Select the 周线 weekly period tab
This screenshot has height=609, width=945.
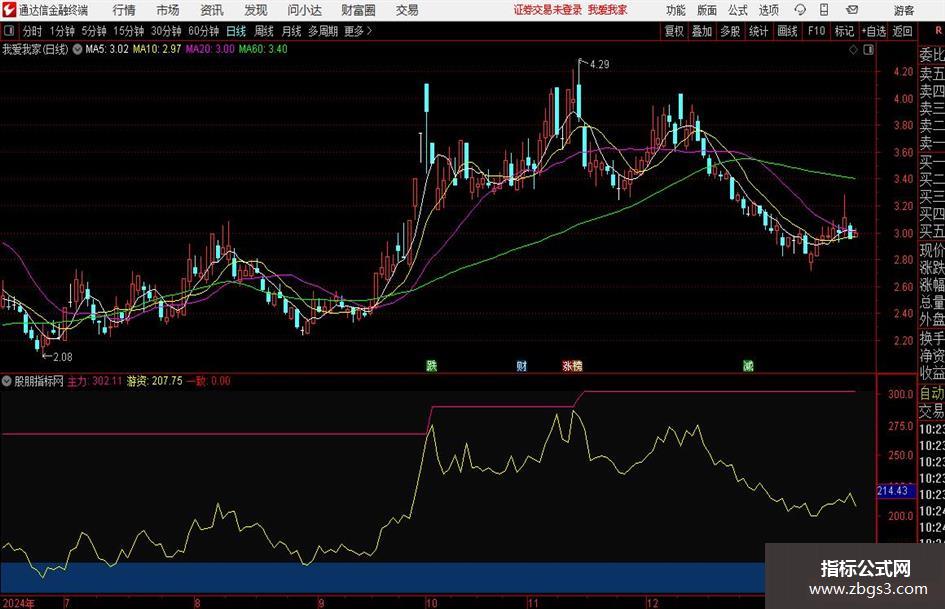263,31
